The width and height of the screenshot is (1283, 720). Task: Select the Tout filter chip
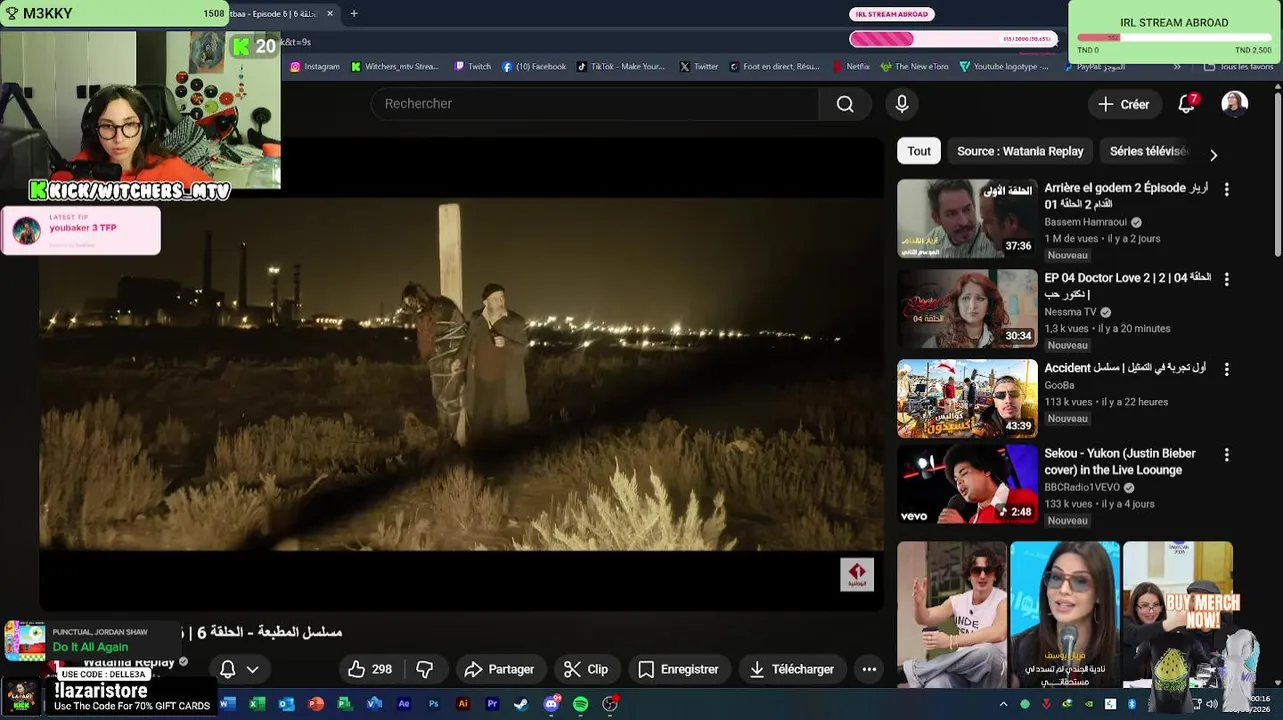point(919,151)
